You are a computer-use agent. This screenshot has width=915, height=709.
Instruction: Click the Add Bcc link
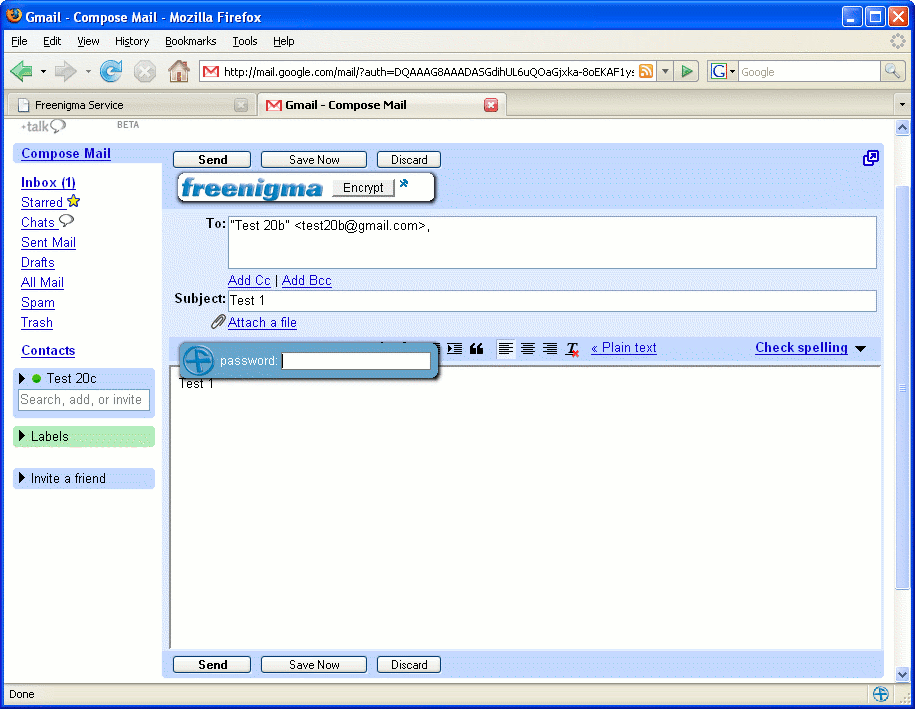tap(306, 281)
